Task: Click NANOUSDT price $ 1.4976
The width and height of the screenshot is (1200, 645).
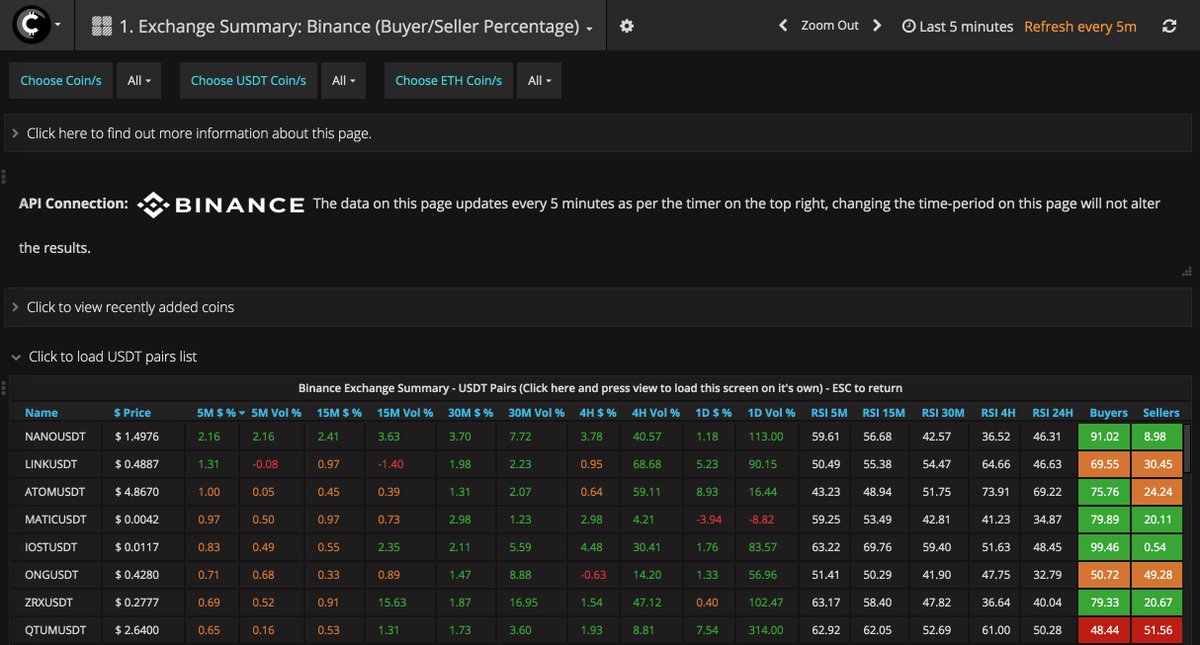Action: 139,437
